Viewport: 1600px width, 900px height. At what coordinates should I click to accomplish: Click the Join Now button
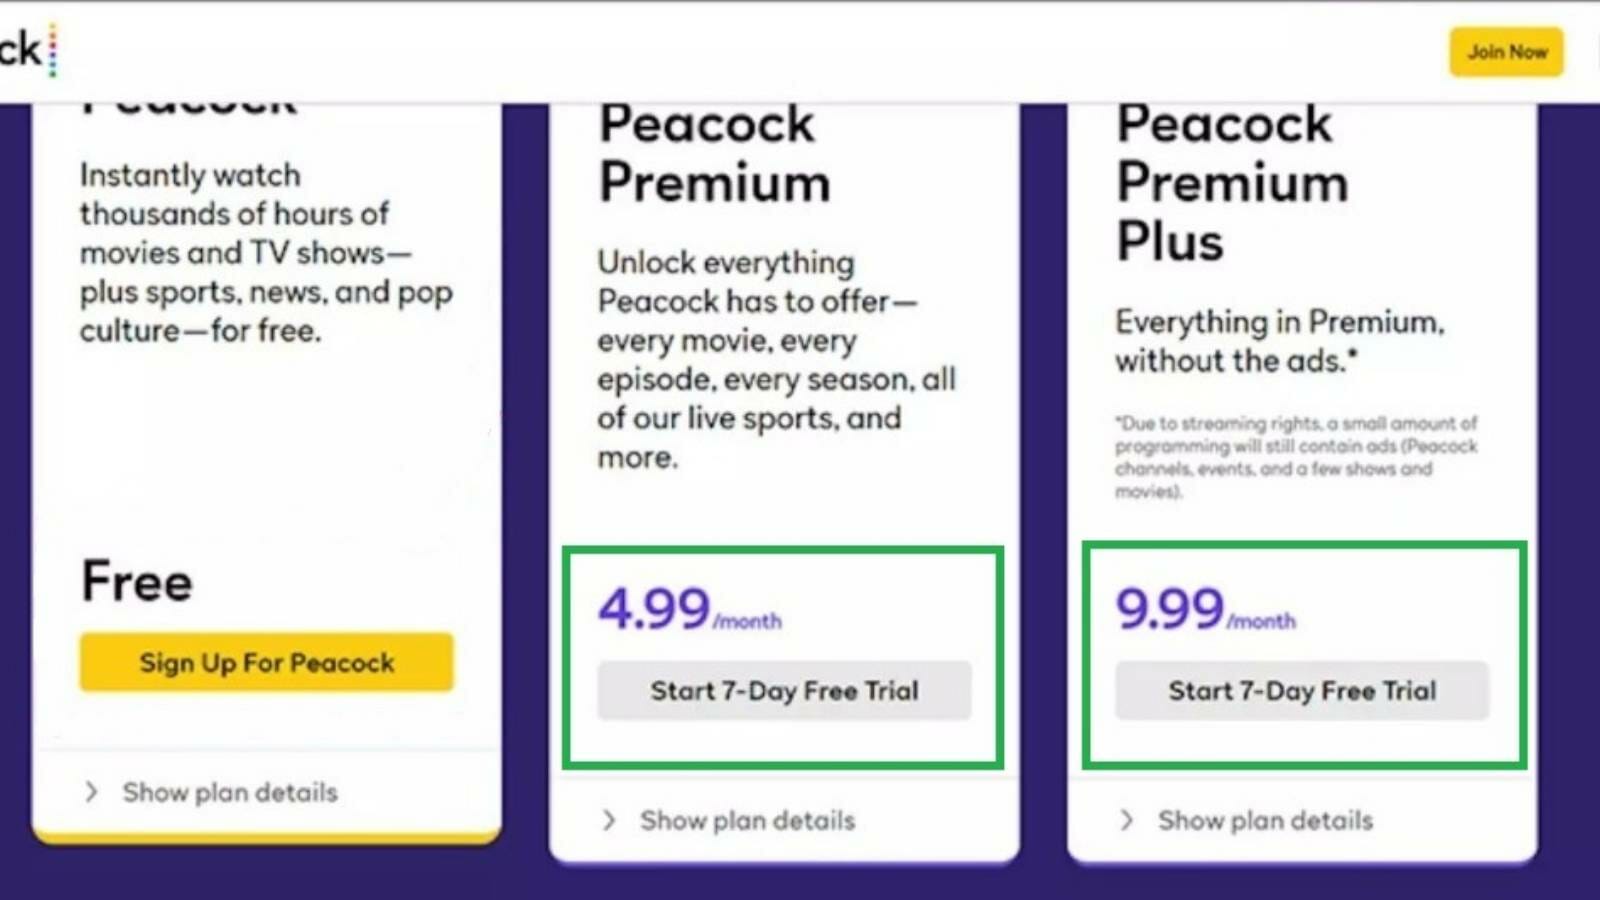[1506, 52]
